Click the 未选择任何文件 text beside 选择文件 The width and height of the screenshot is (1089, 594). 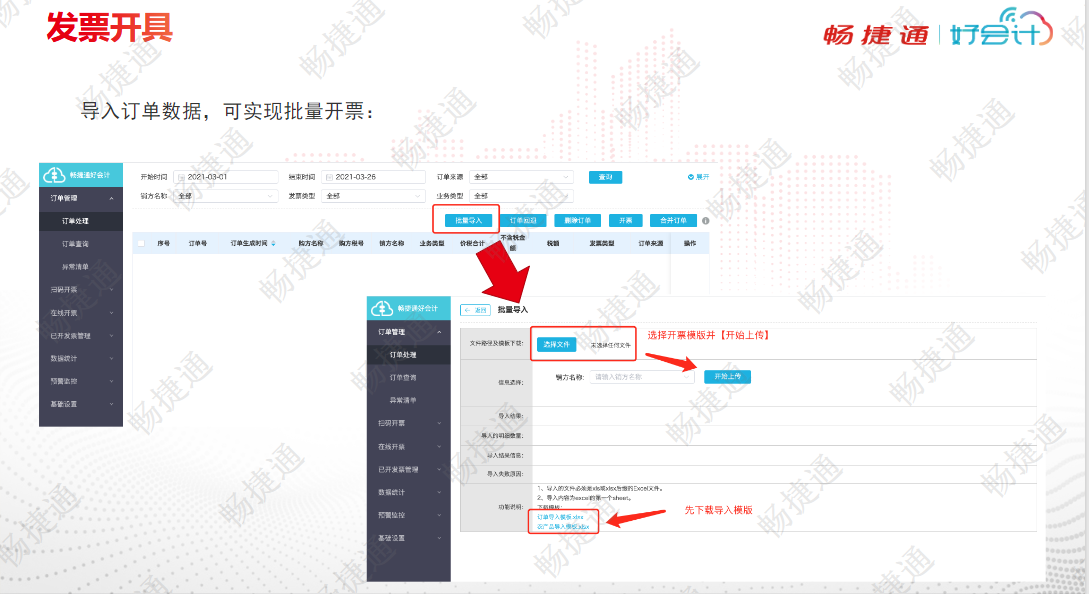[610, 345]
